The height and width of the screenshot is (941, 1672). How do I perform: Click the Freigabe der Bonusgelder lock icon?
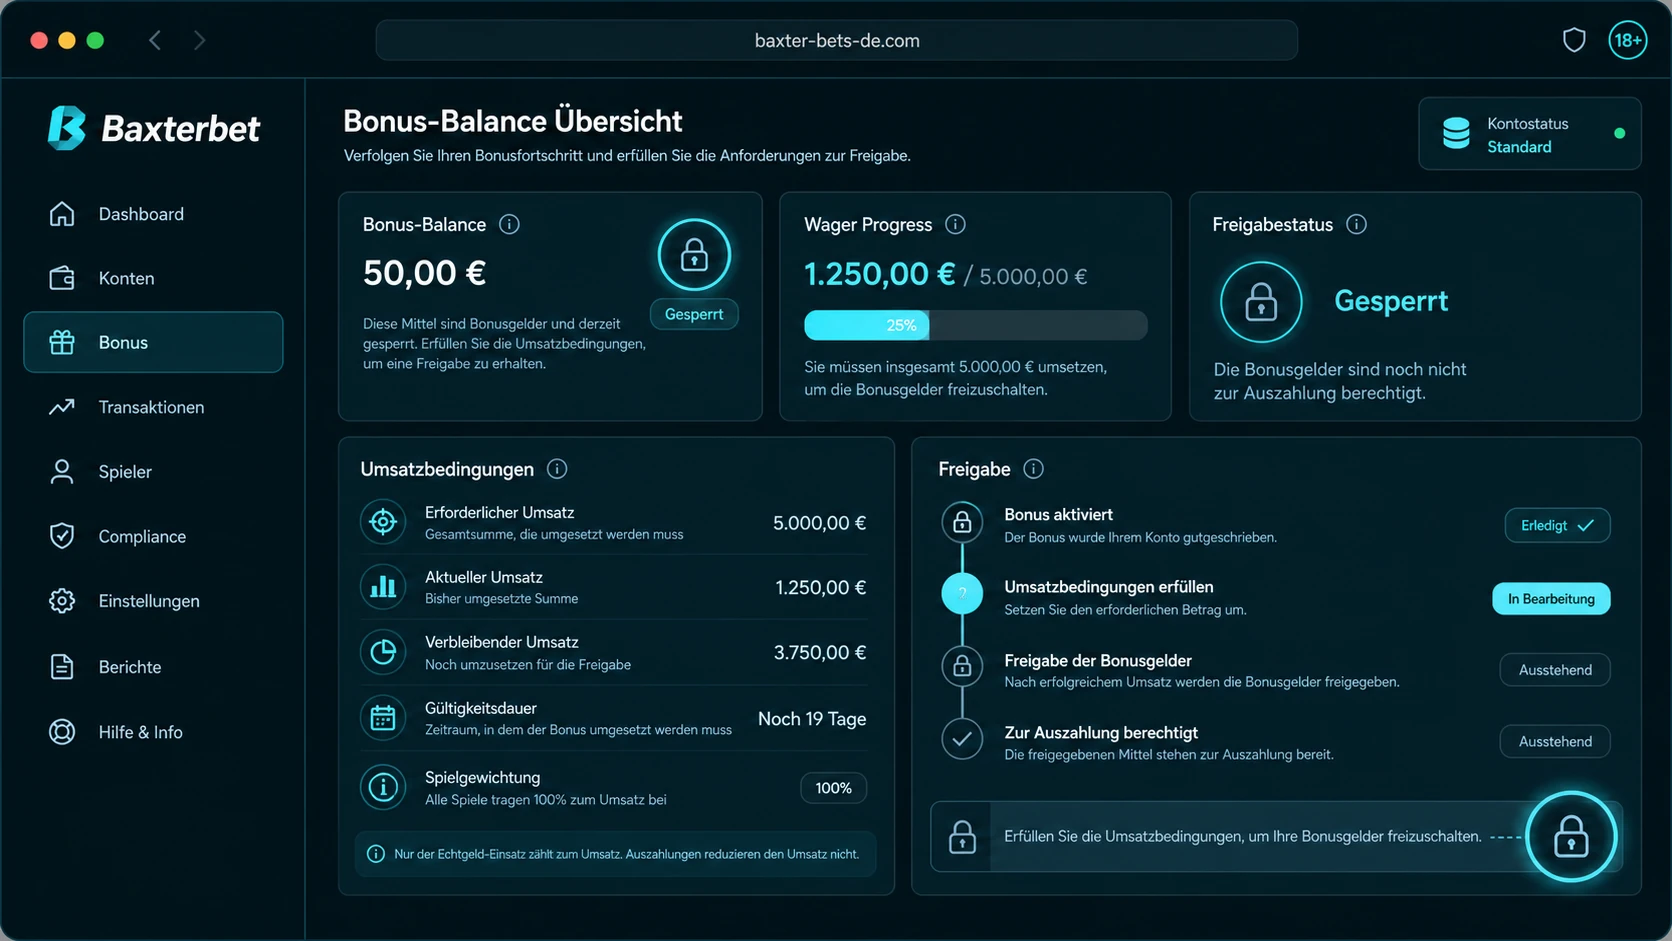[962, 666]
